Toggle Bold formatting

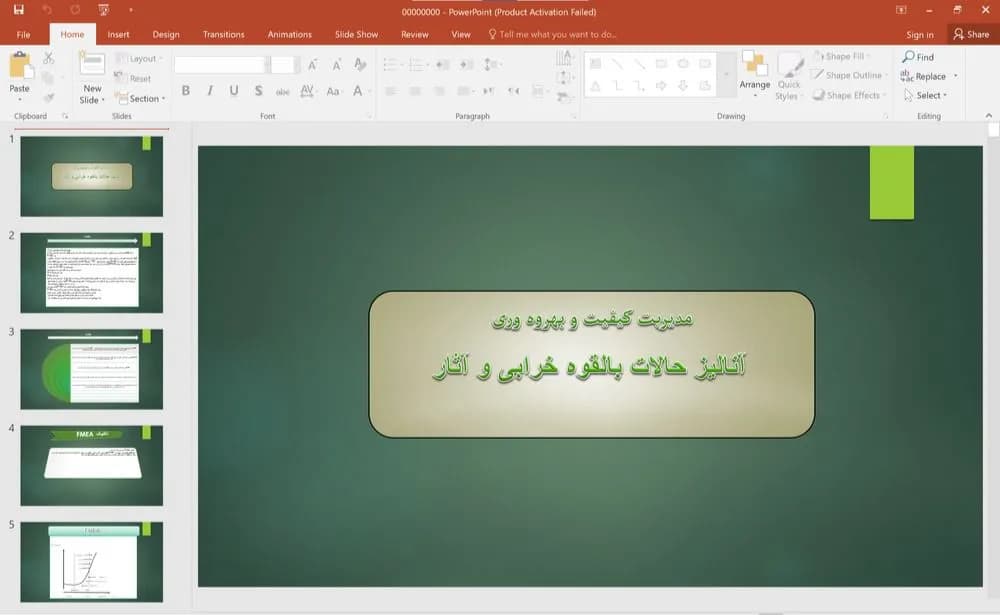[186, 91]
